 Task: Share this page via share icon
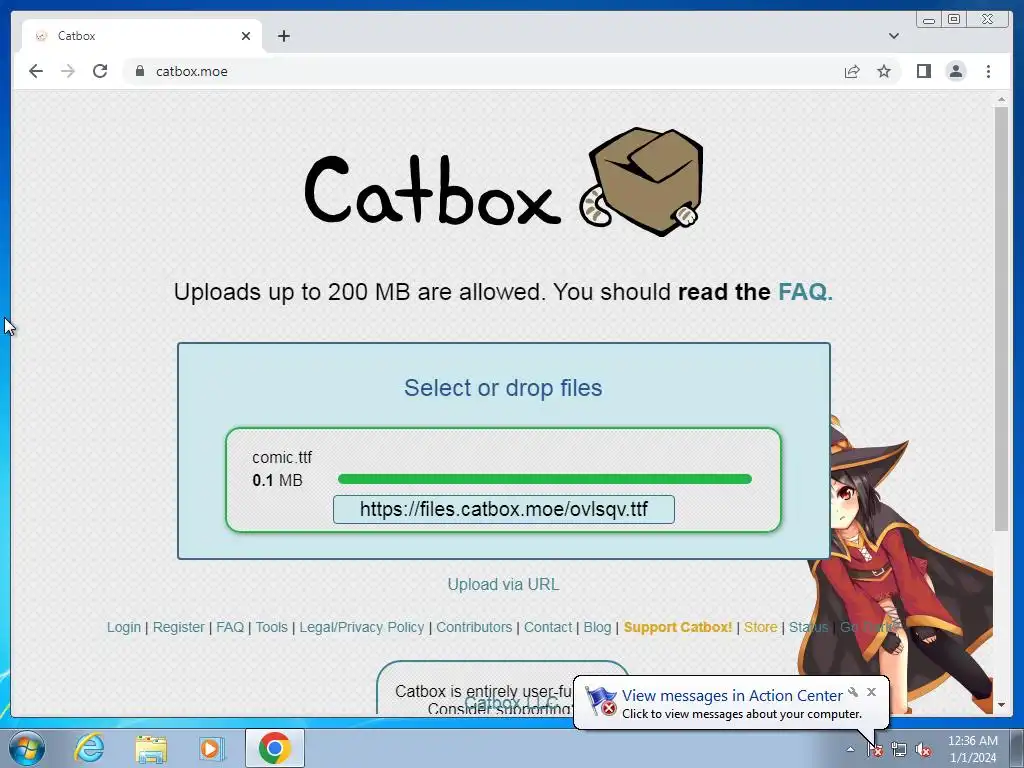(x=852, y=71)
